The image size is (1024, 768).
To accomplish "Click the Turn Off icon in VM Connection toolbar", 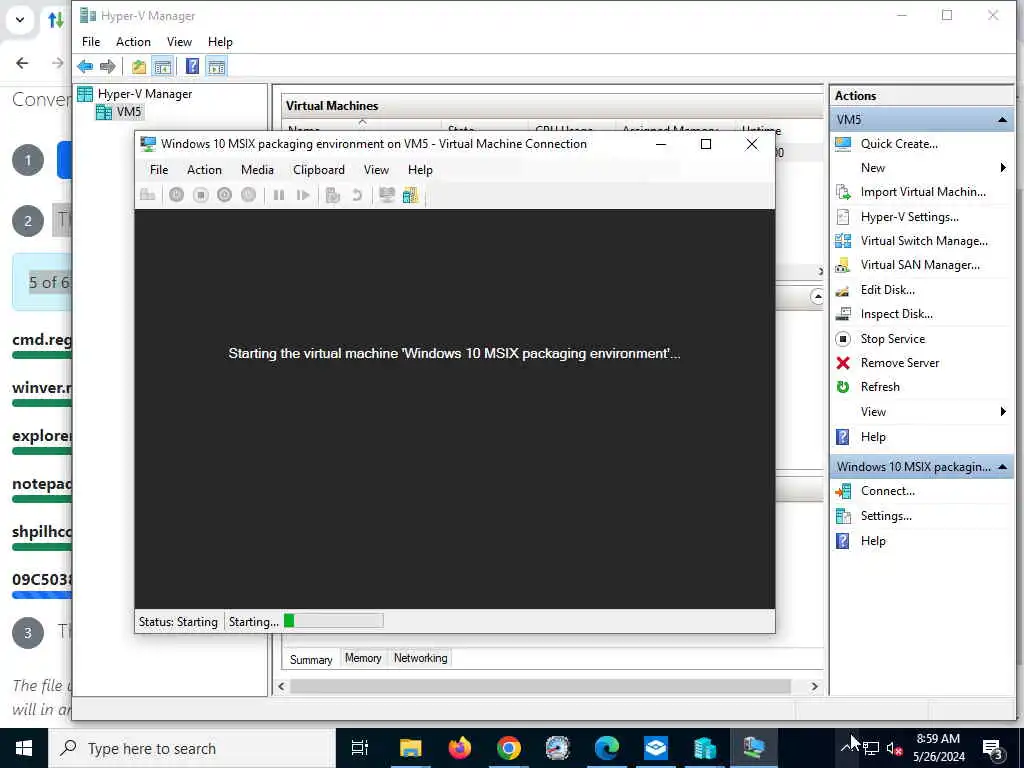I will [x=200, y=195].
